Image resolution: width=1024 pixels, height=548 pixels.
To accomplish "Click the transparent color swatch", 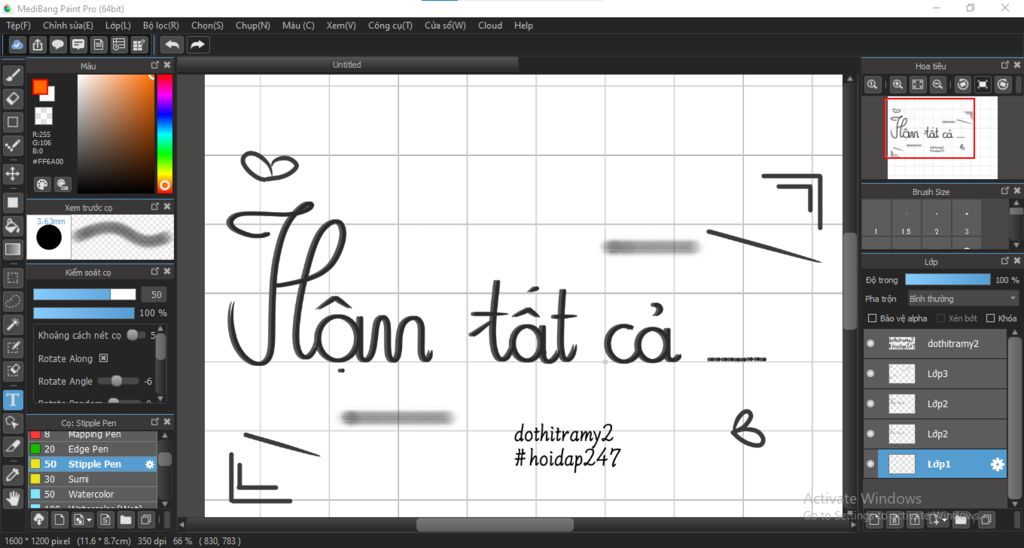I will (43, 116).
